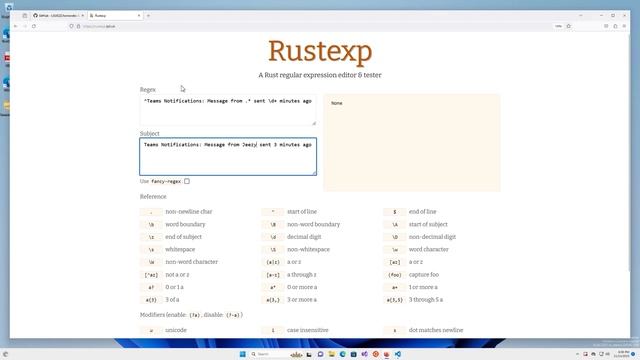The width and height of the screenshot is (640, 360).
Task: Click the 'case insensitive' modifier text
Action: [x=307, y=330]
